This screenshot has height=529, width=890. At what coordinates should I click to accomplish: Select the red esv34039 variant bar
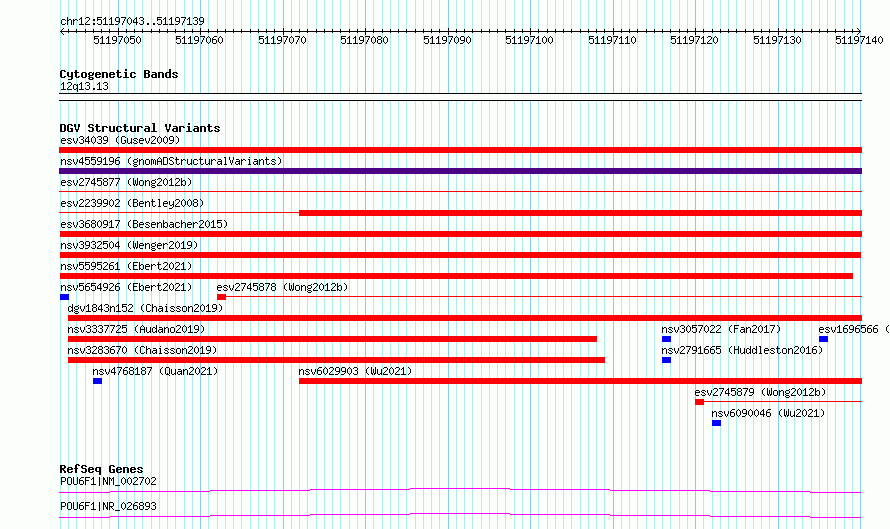[460, 150]
